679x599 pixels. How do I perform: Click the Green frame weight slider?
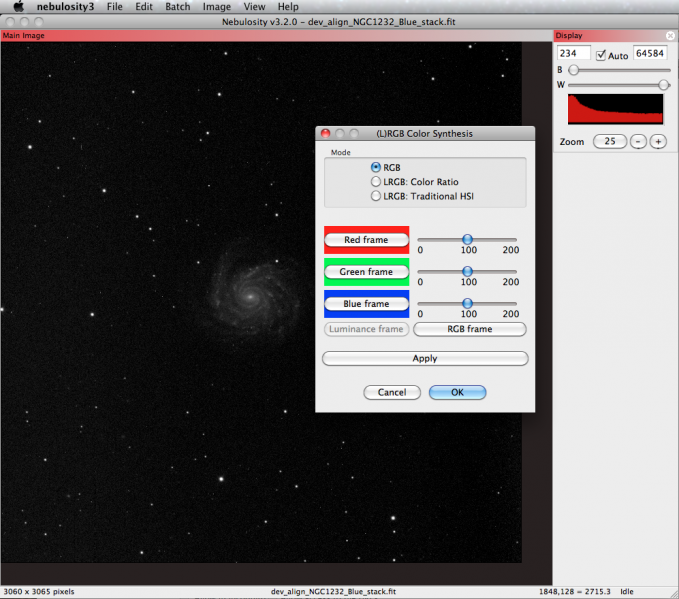tap(467, 271)
